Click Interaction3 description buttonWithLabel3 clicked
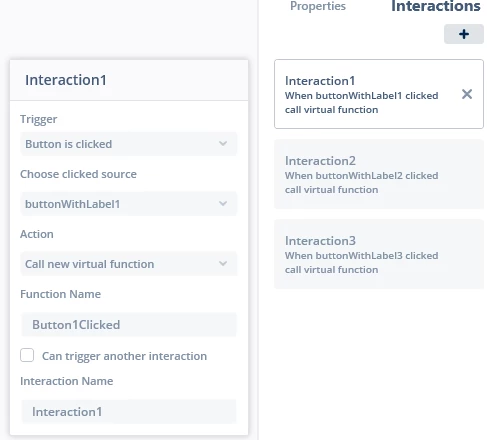This screenshot has width=487, height=440. tap(361, 256)
